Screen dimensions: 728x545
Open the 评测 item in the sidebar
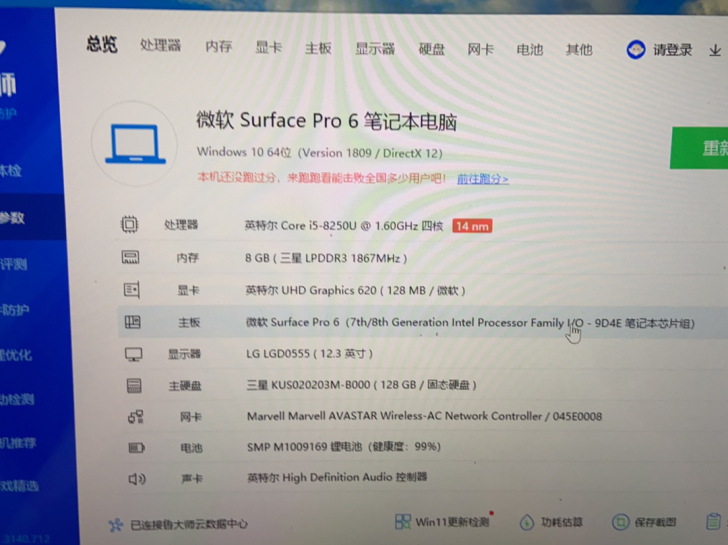(14, 265)
